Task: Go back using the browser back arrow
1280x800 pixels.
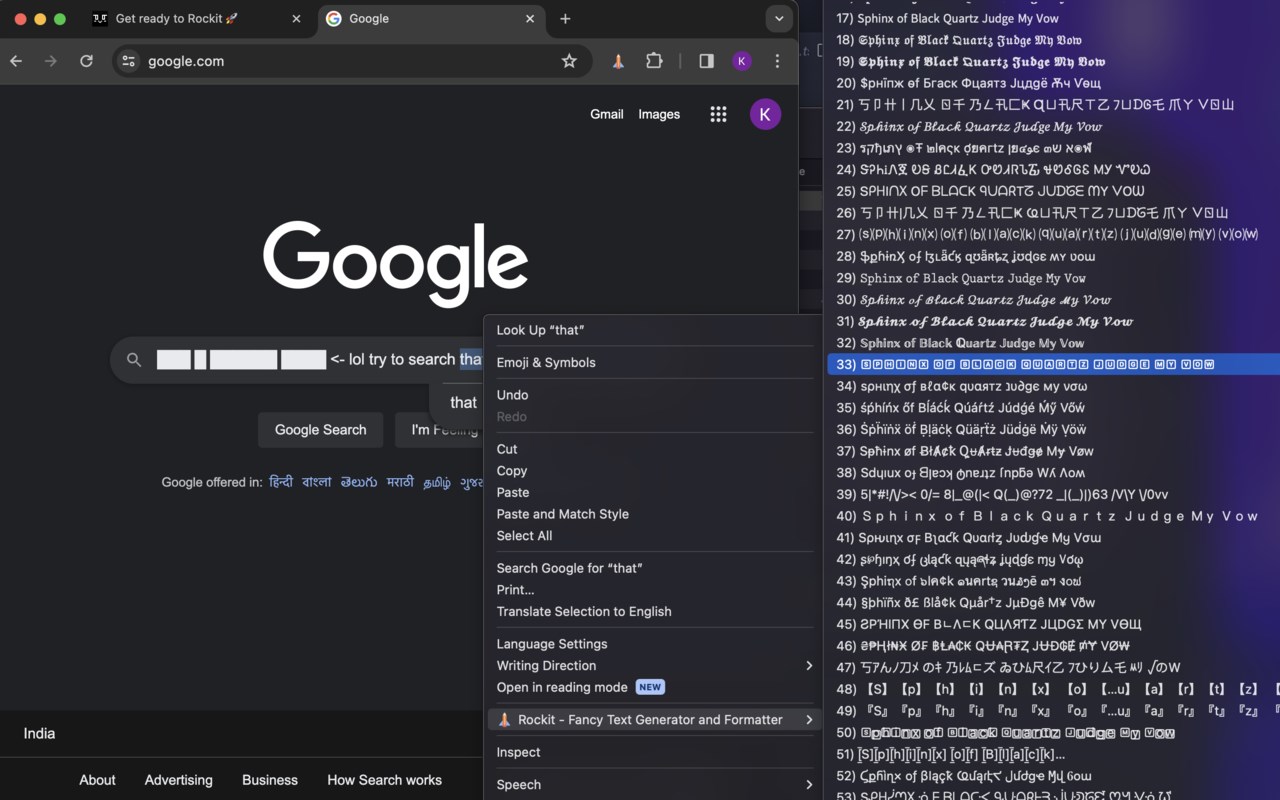Action: 16,61
